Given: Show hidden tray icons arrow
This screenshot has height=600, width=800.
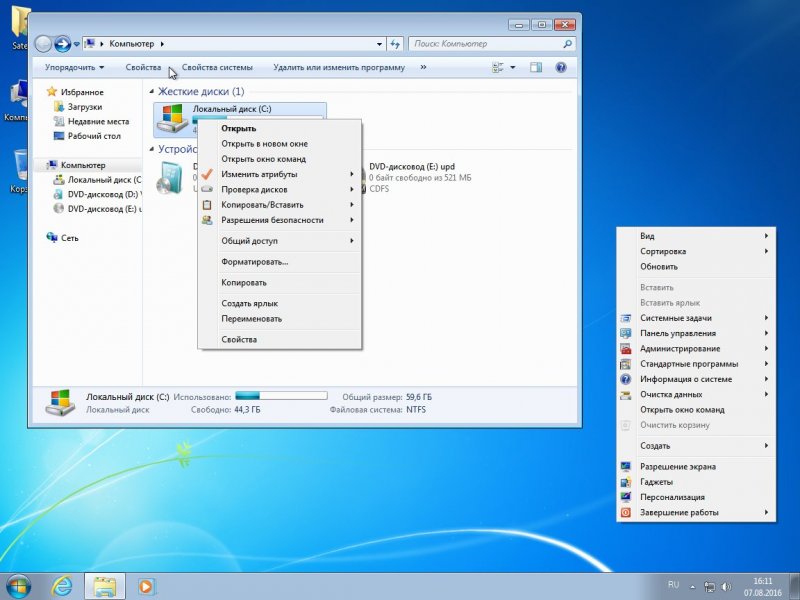Looking at the screenshot, I should click(692, 587).
